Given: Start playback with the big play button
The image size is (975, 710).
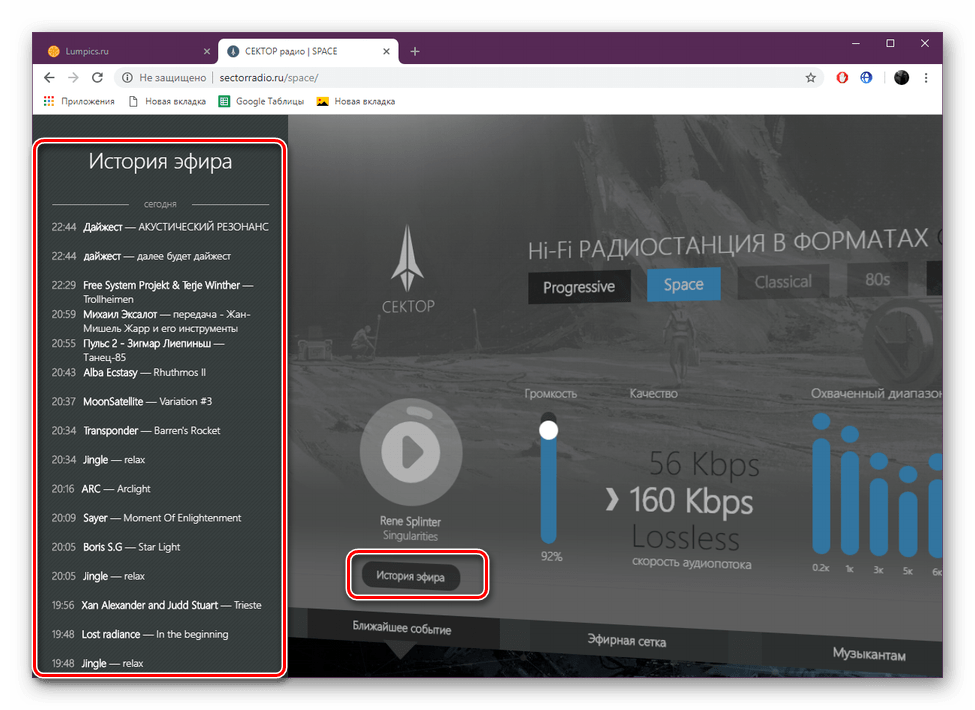Looking at the screenshot, I should (x=411, y=452).
